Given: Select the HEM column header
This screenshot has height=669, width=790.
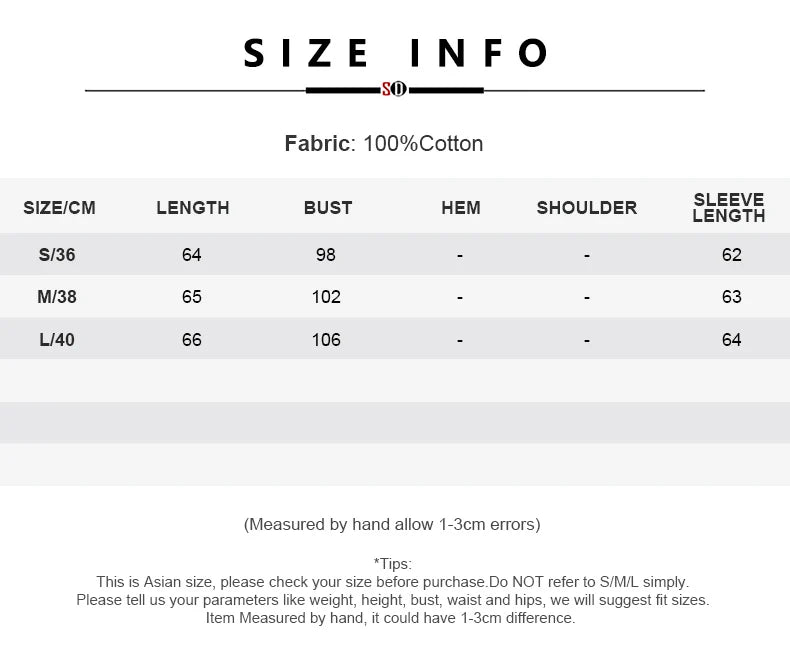Looking at the screenshot, I should click(x=461, y=208).
